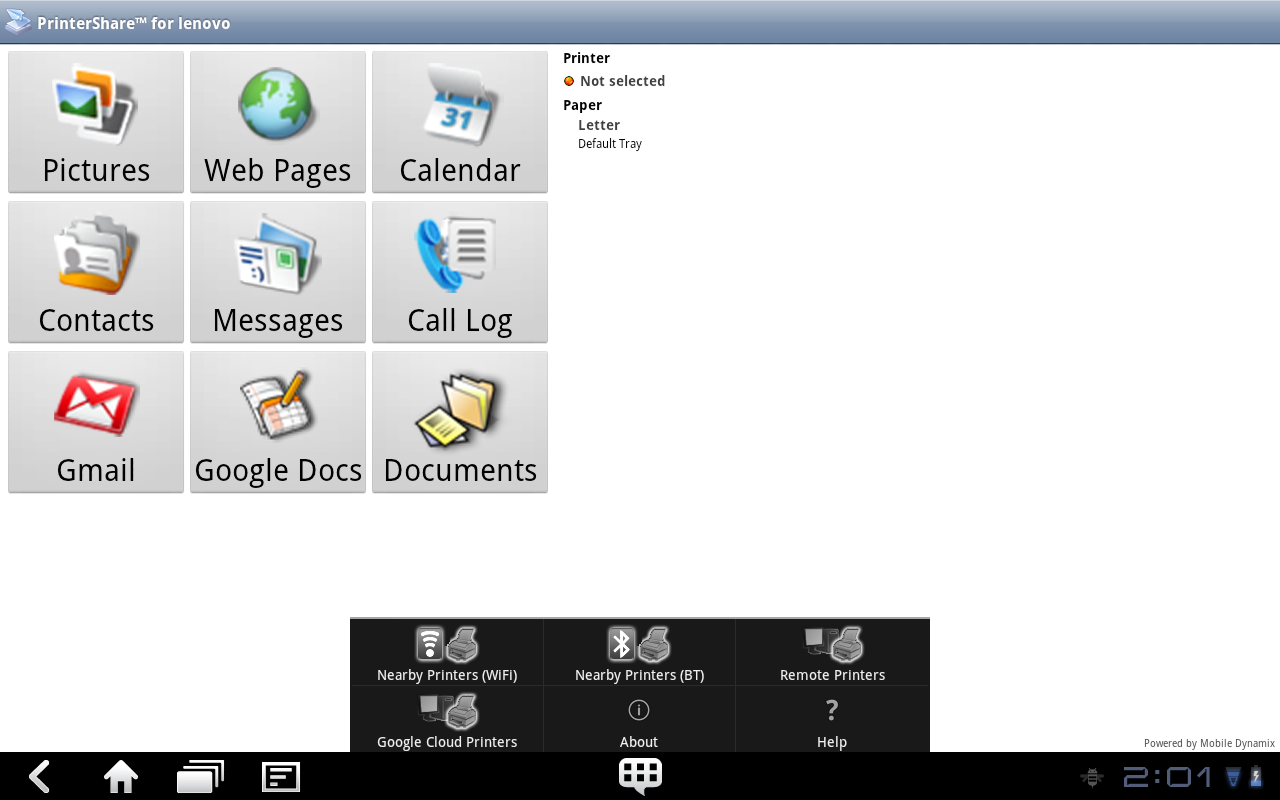This screenshot has height=800, width=1280.
Task: Tap the system clock showing 2:01
Action: pos(1167,777)
